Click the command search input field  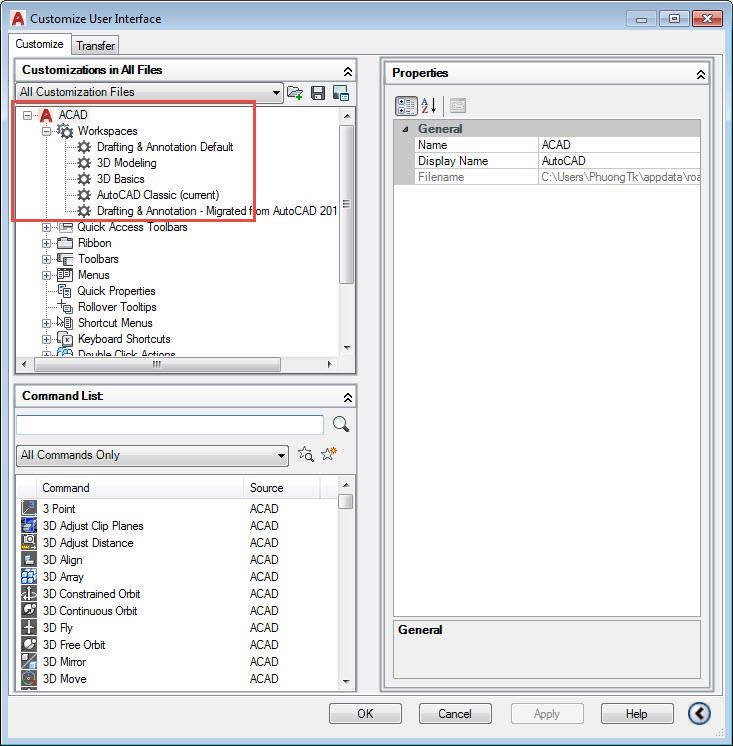170,424
